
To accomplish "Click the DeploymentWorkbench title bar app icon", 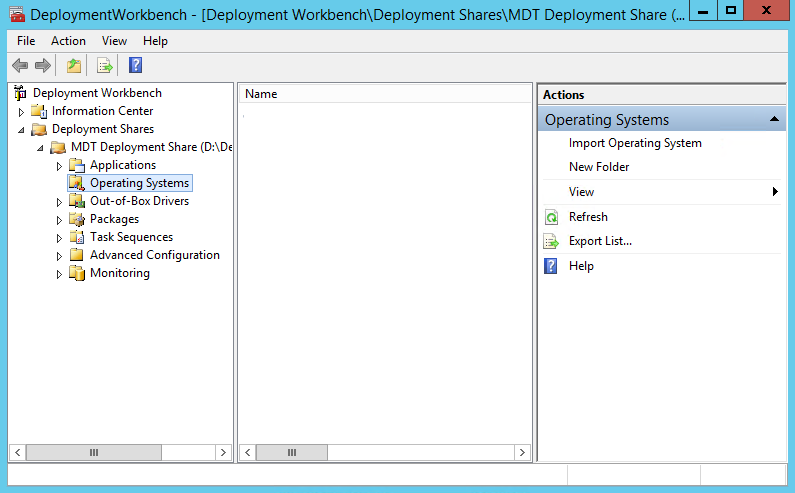I will pos(17,14).
